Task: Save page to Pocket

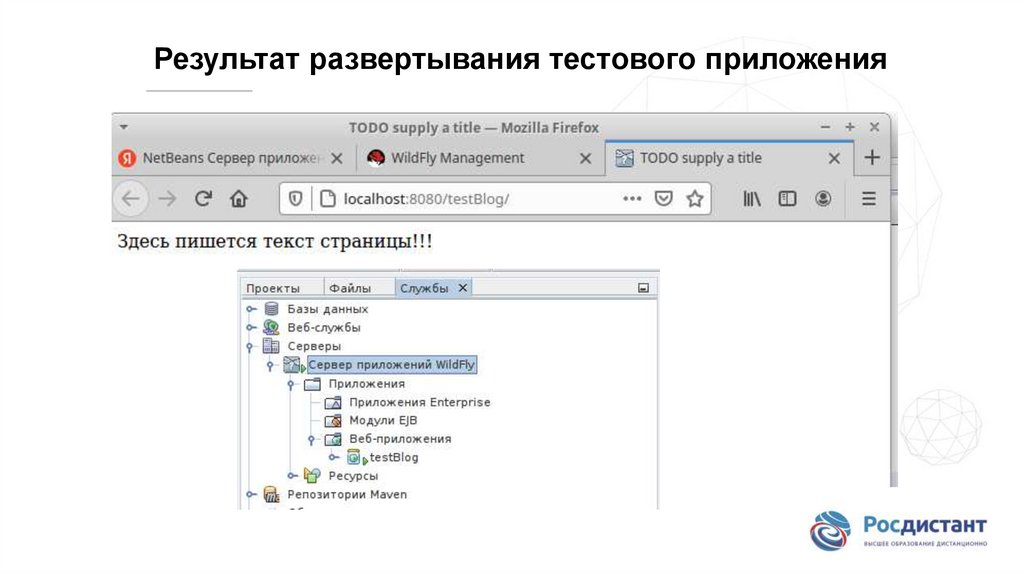Action: click(664, 199)
